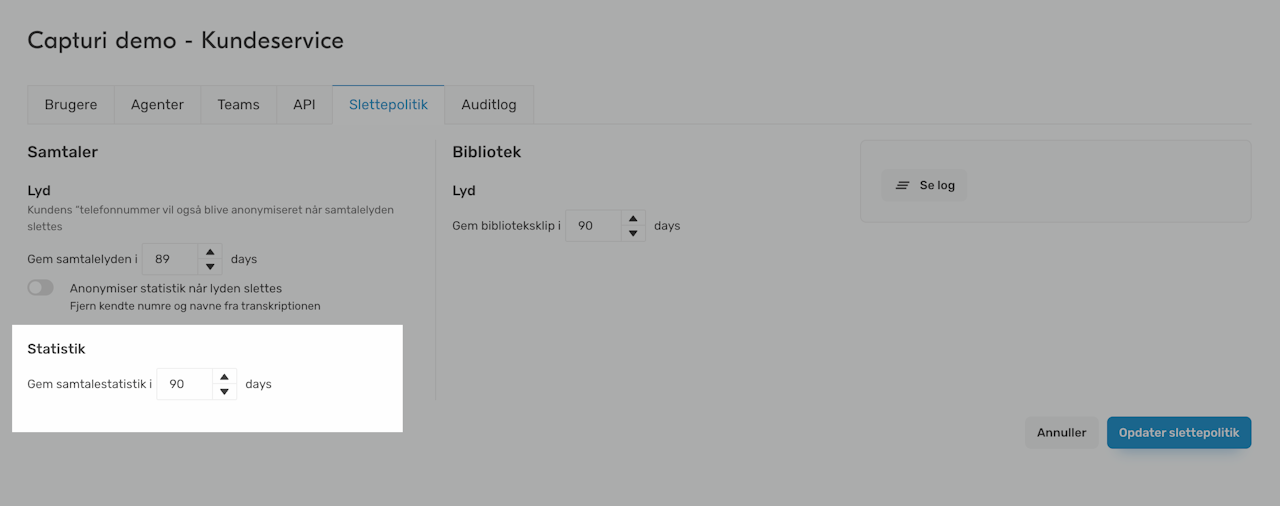Viewport: 1280px width, 506px height.
Task: Focus the samtalestatistik days input field
Action: [x=184, y=384]
